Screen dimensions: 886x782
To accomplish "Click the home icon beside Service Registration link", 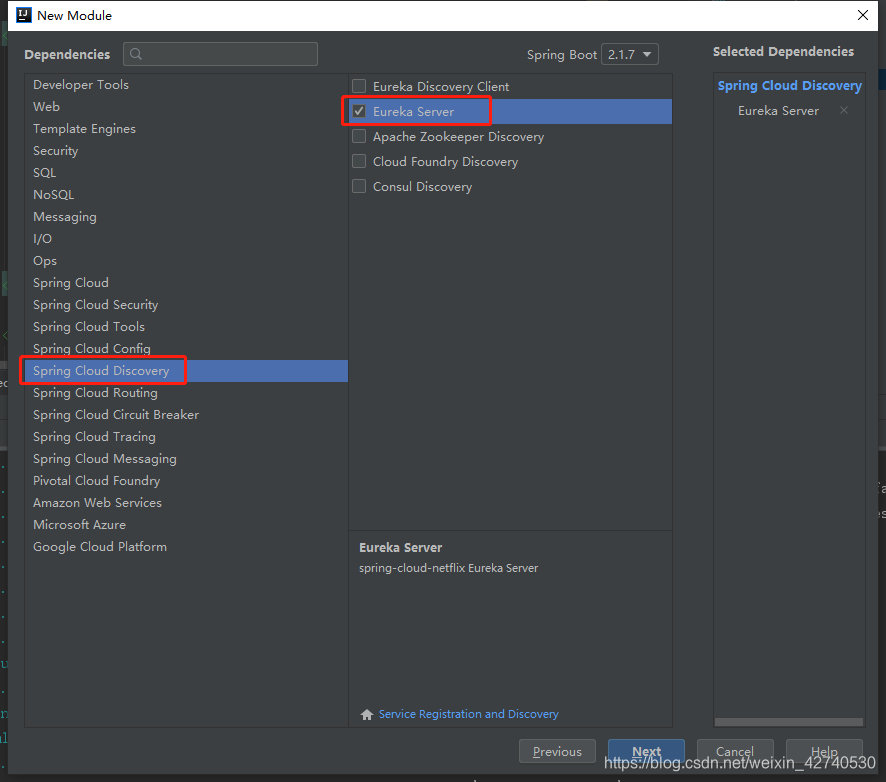I will 367,714.
